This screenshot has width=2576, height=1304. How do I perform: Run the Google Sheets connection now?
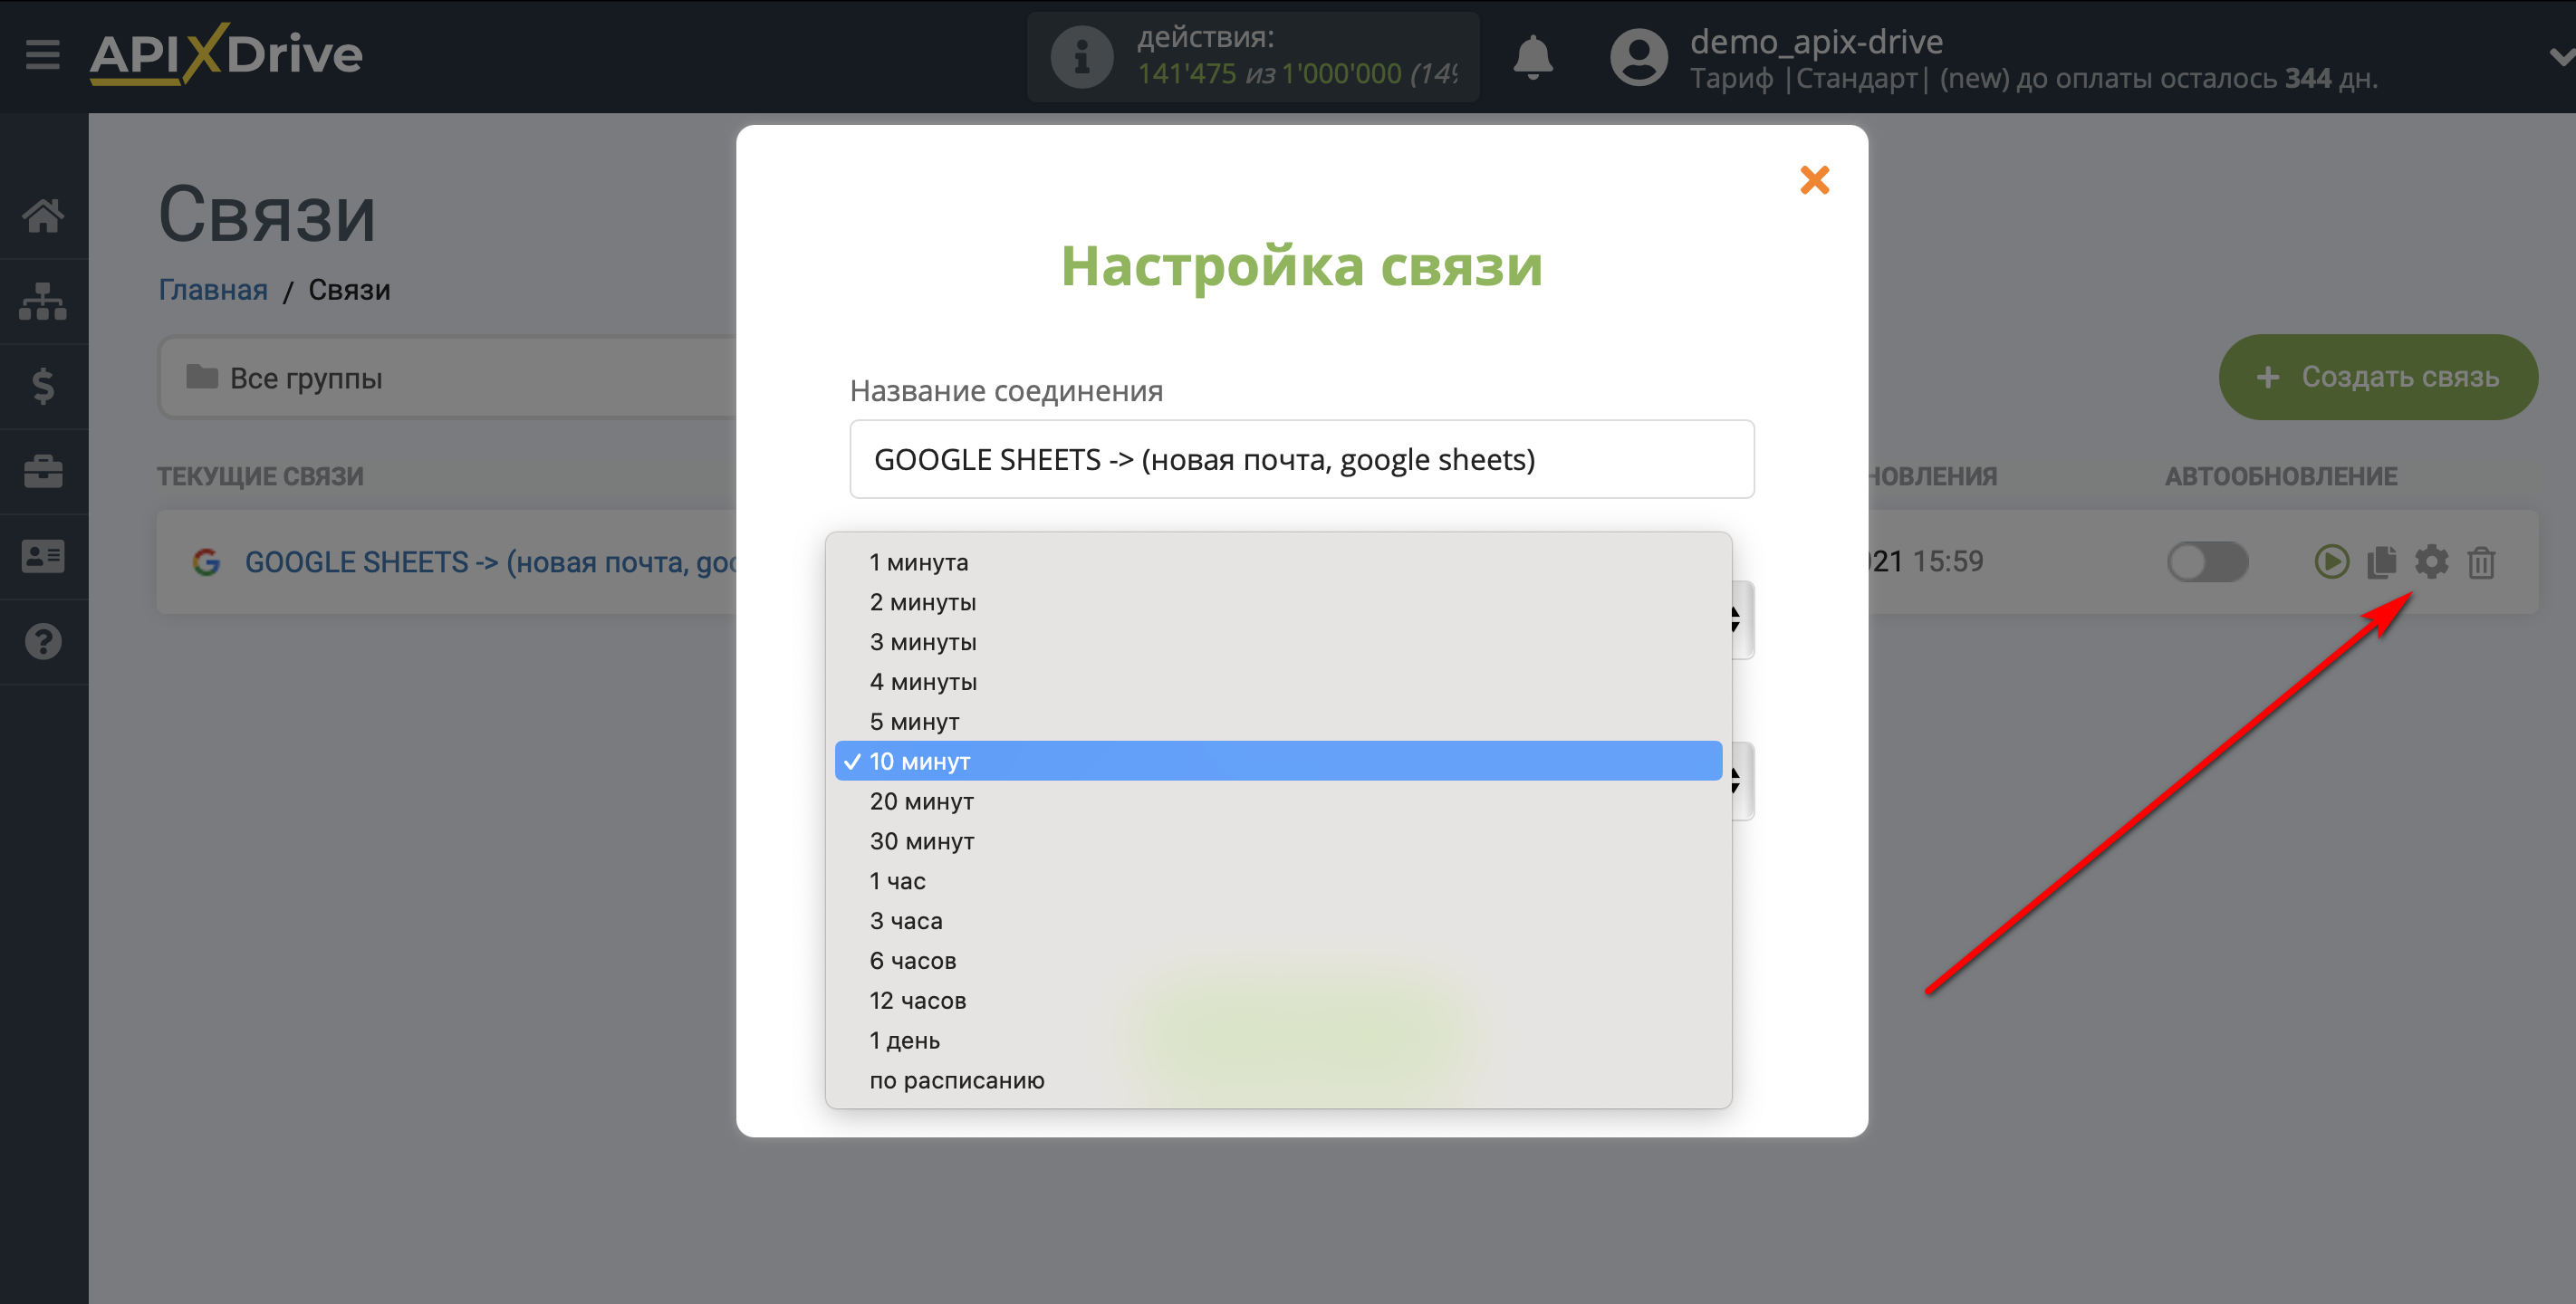pos(2331,562)
